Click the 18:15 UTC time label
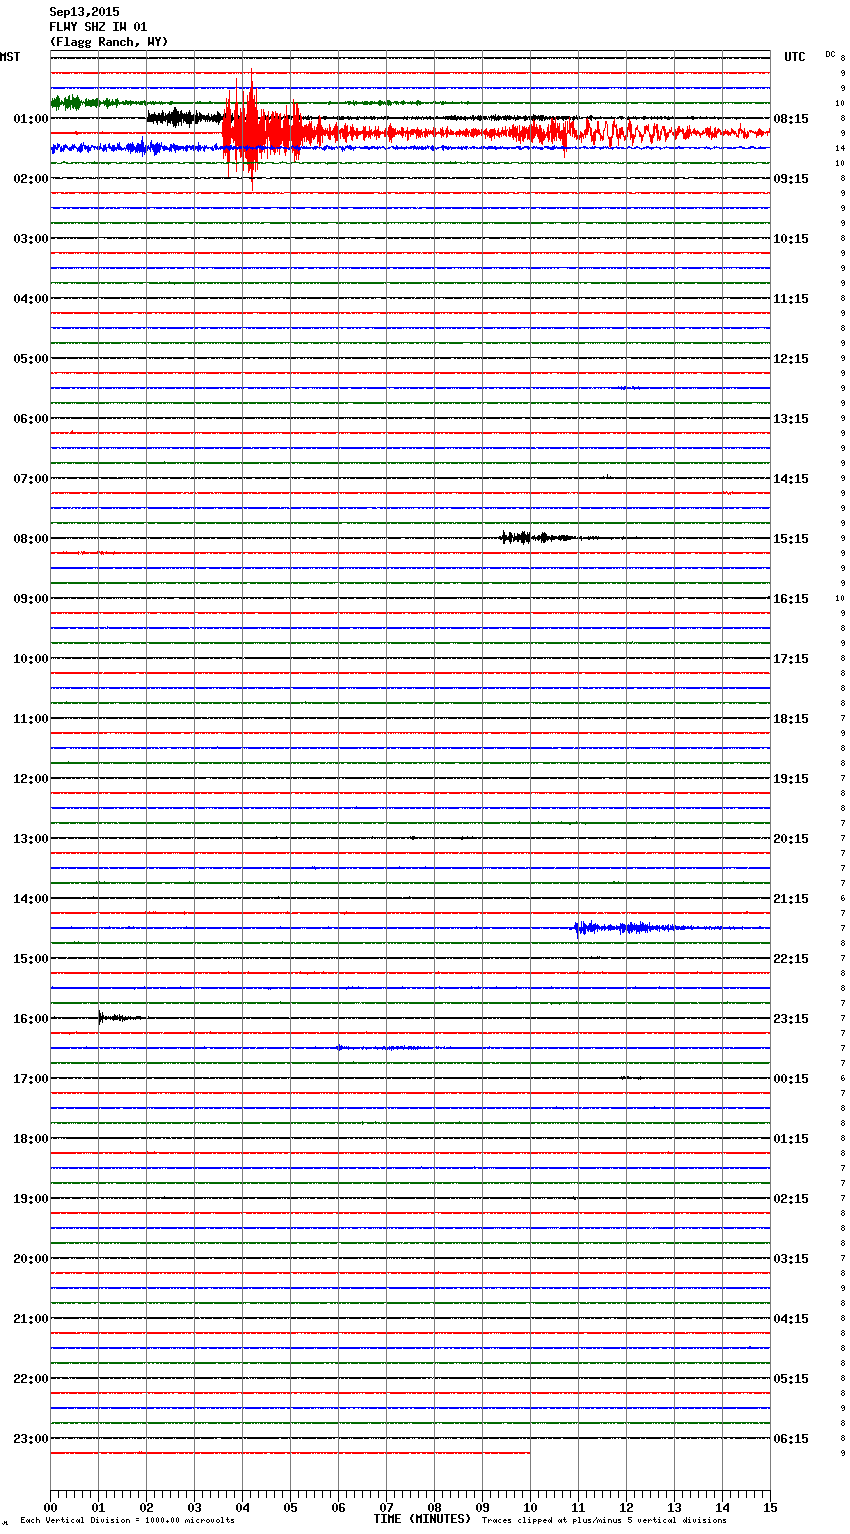 (x=791, y=719)
